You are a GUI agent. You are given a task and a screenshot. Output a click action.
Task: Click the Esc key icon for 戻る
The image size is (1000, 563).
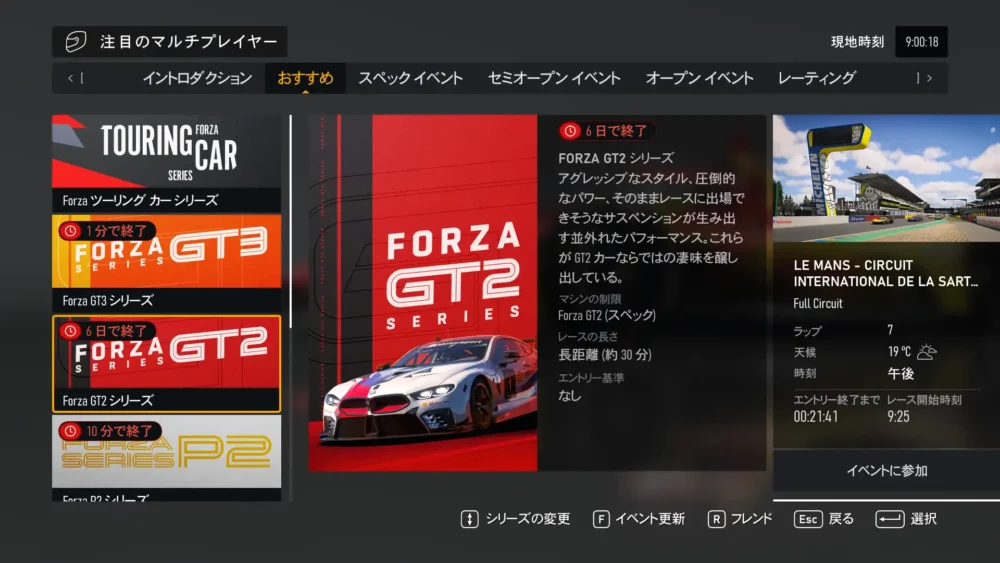point(807,519)
